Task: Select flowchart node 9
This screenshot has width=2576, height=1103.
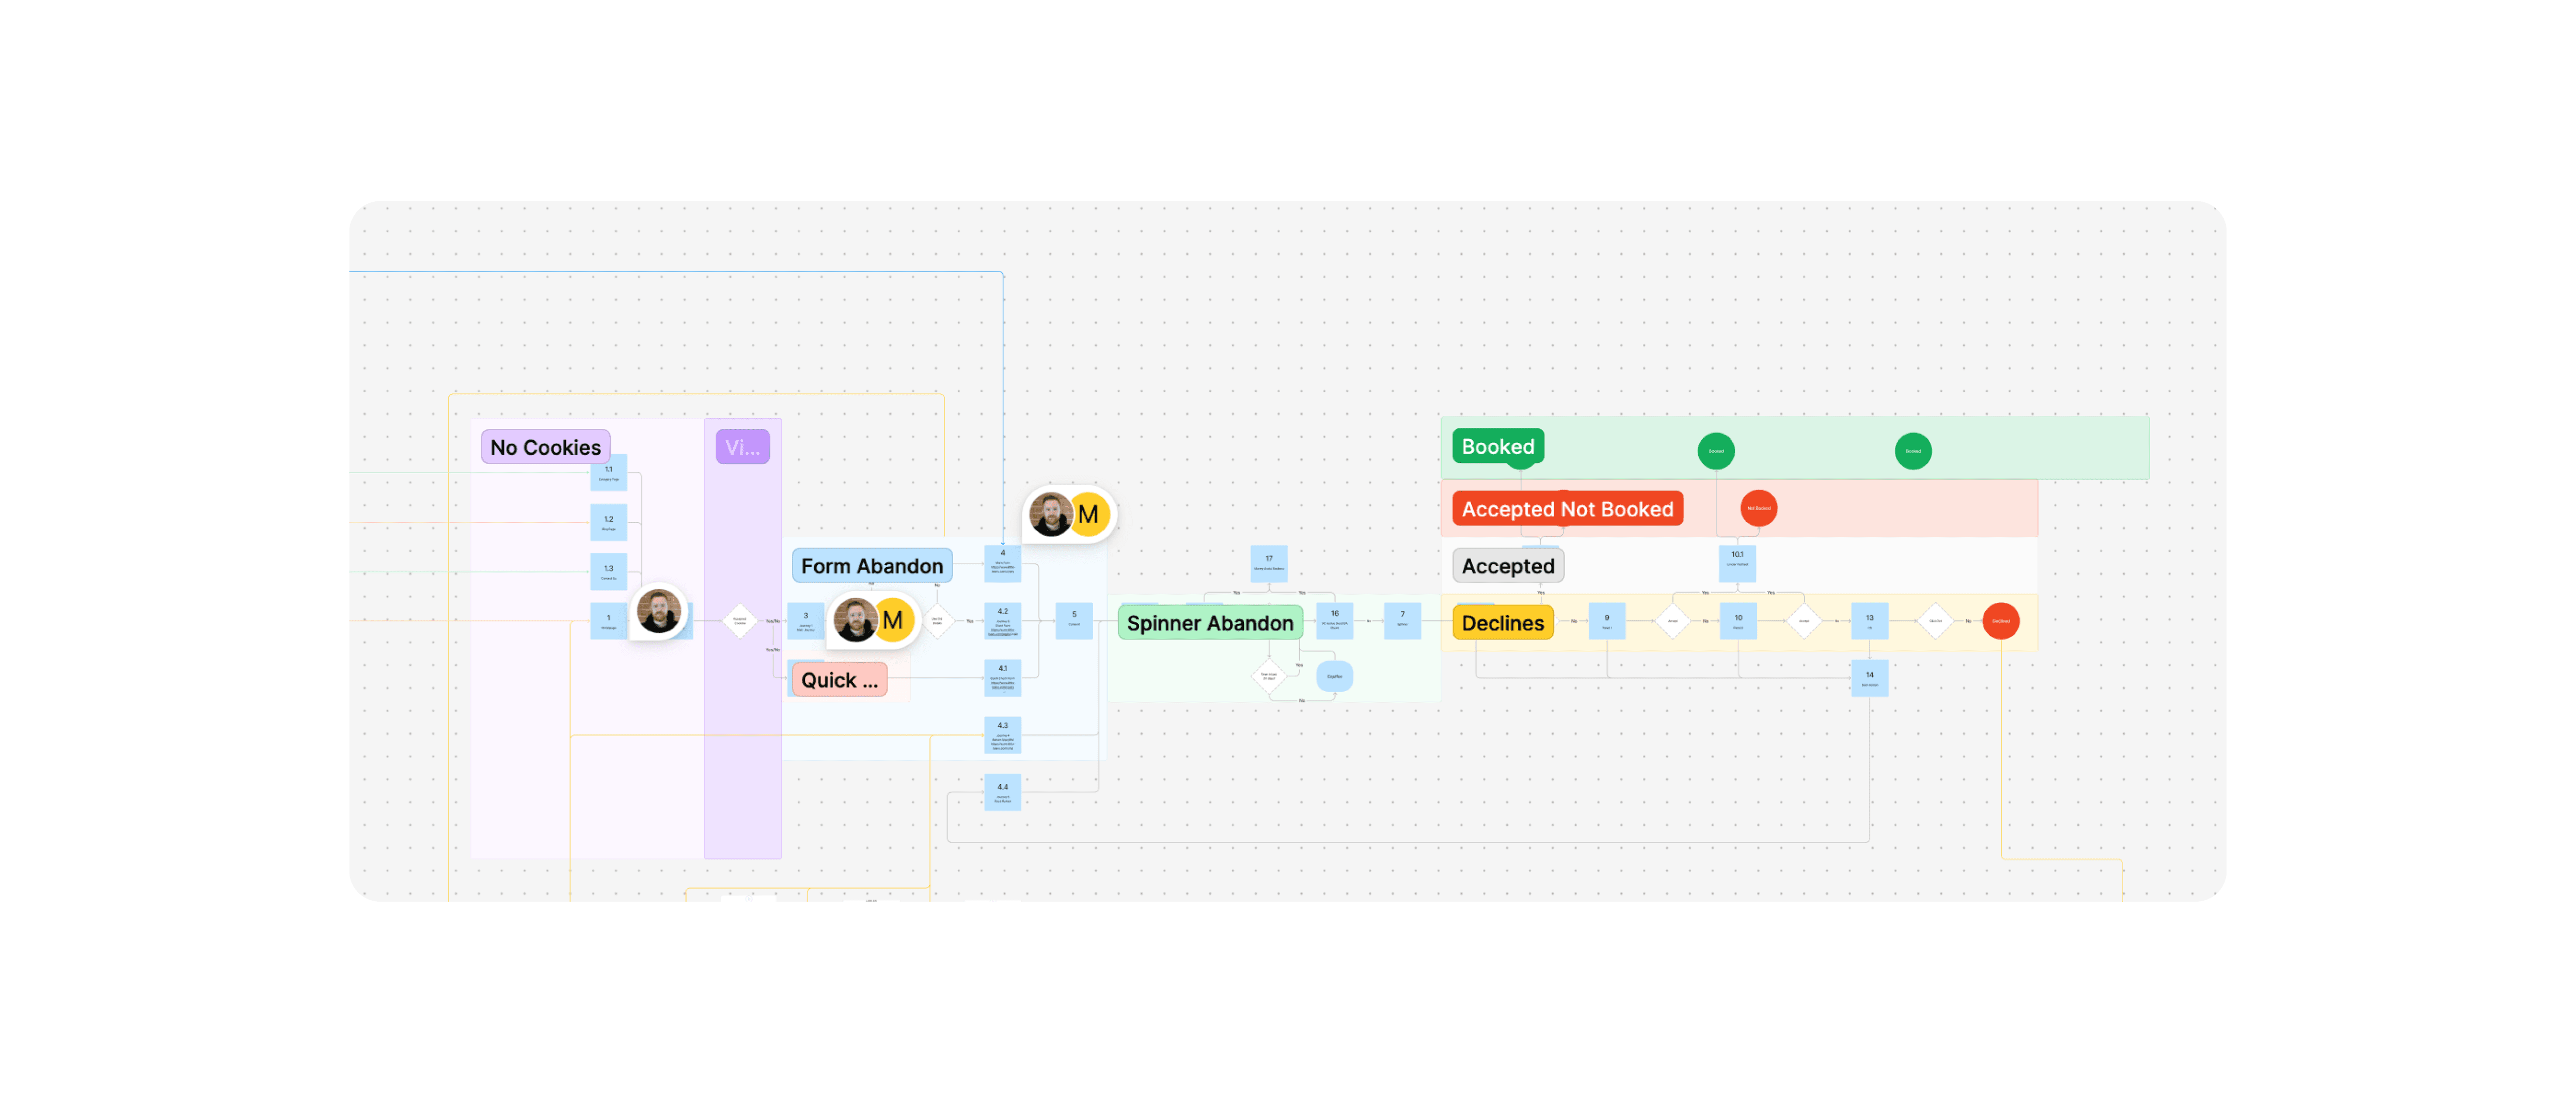Action: point(1607,621)
